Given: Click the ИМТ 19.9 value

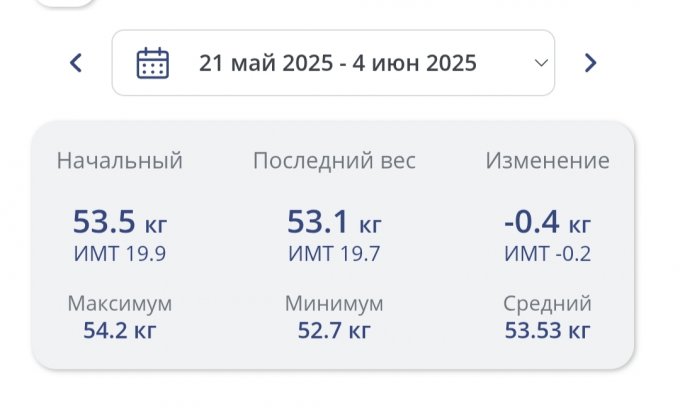Looking at the screenshot, I should 119,254.
